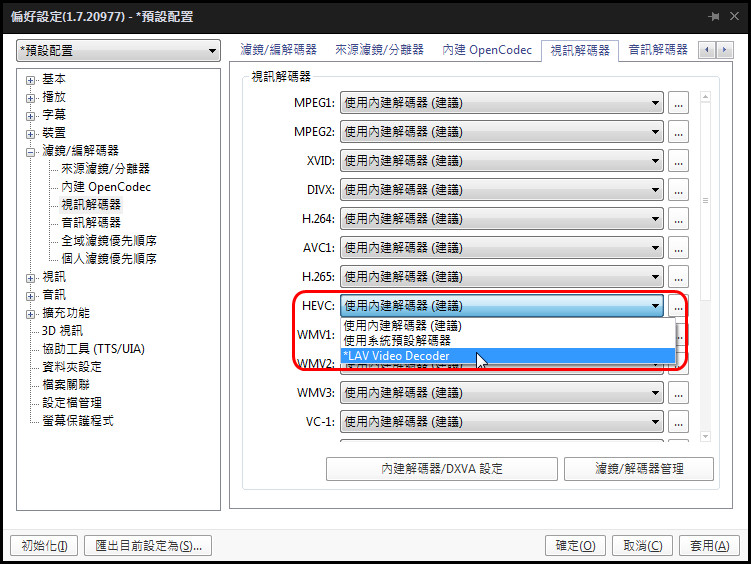
Task: Select 協助工具 (TTS/UIA) in the tree
Action: [93, 349]
